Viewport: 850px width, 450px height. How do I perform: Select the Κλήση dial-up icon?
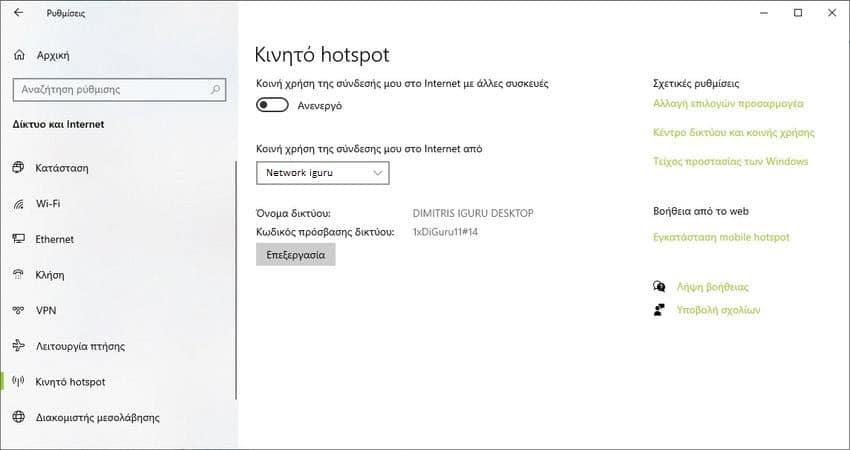tap(18, 274)
